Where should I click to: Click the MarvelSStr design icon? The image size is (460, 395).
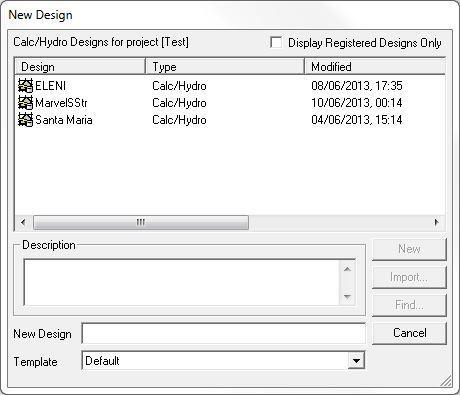pyautogui.click(x=25, y=103)
